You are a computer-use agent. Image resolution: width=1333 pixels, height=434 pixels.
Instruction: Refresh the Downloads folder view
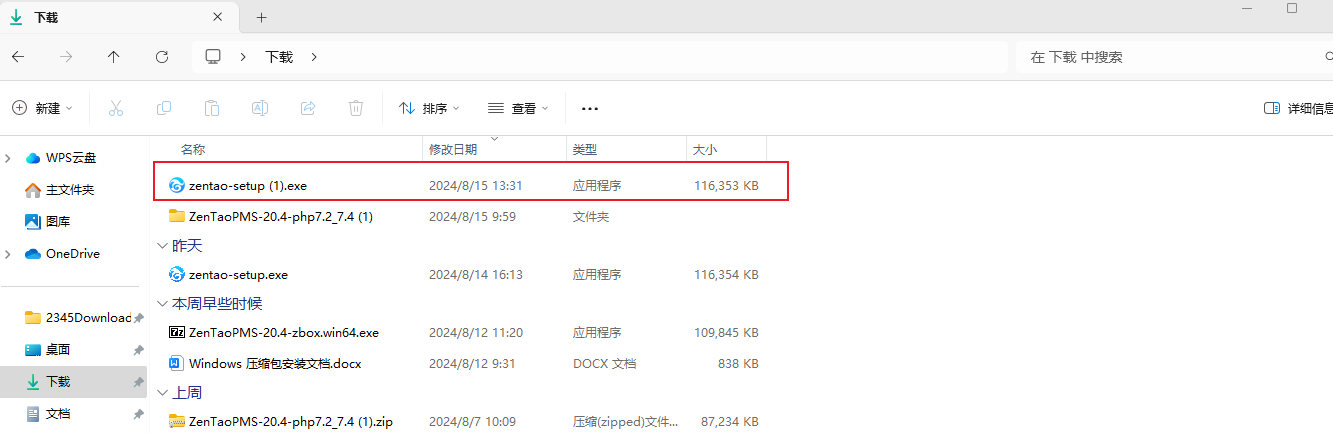[x=162, y=57]
